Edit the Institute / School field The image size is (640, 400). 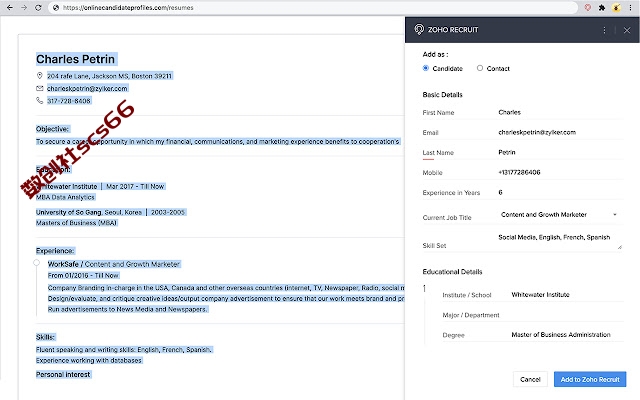click(x=567, y=295)
